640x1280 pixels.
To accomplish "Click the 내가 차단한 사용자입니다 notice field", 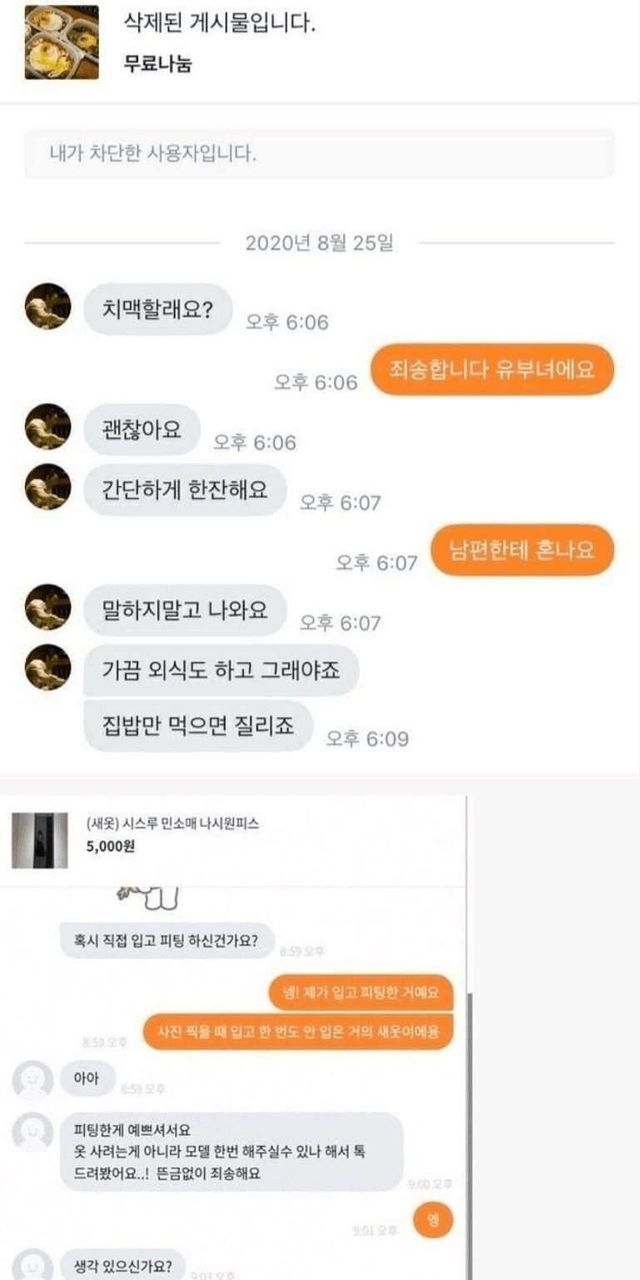I will pyautogui.click(x=319, y=154).
